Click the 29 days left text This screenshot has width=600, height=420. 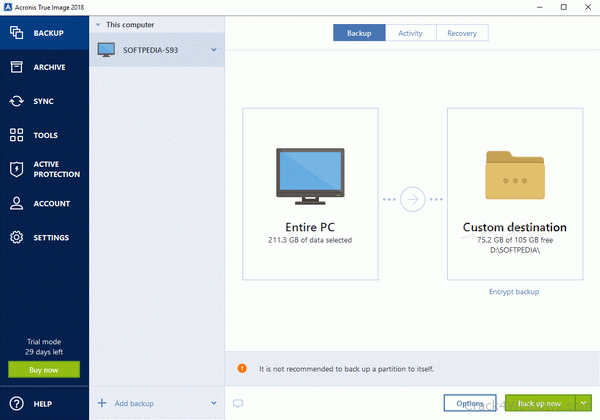tap(44, 352)
